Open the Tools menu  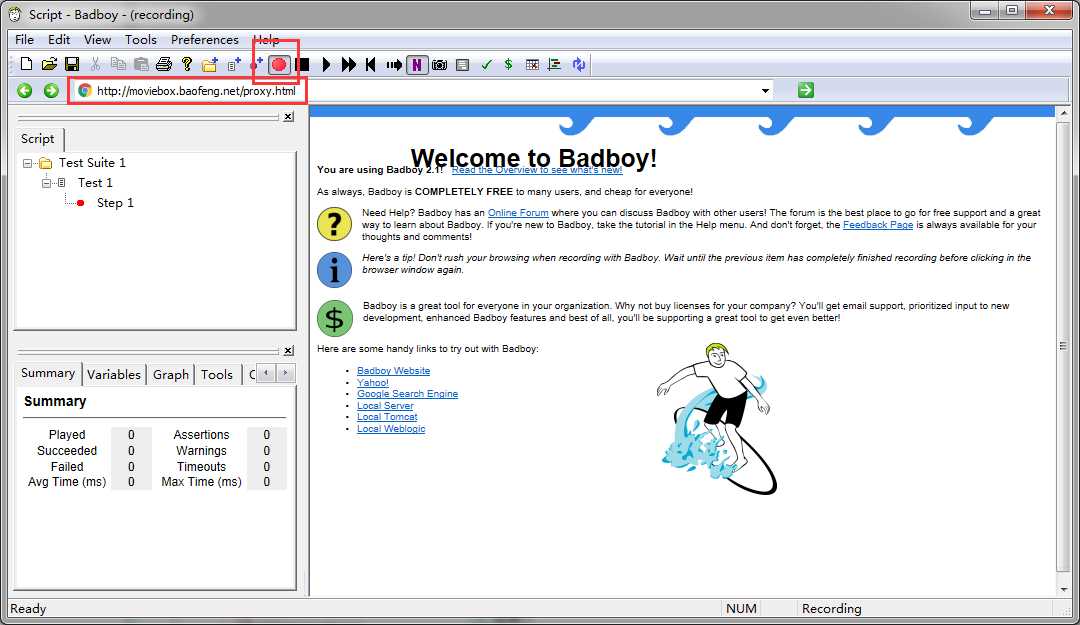click(x=141, y=39)
